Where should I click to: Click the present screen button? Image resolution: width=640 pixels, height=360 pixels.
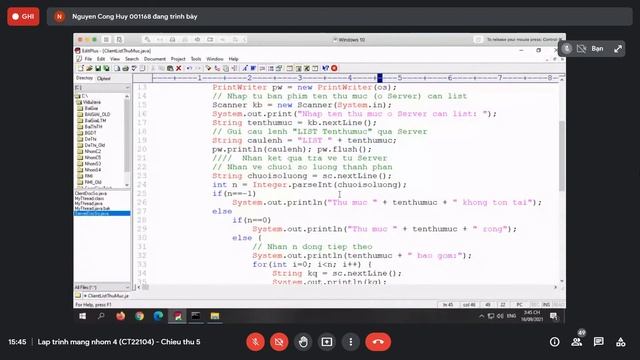point(327,342)
